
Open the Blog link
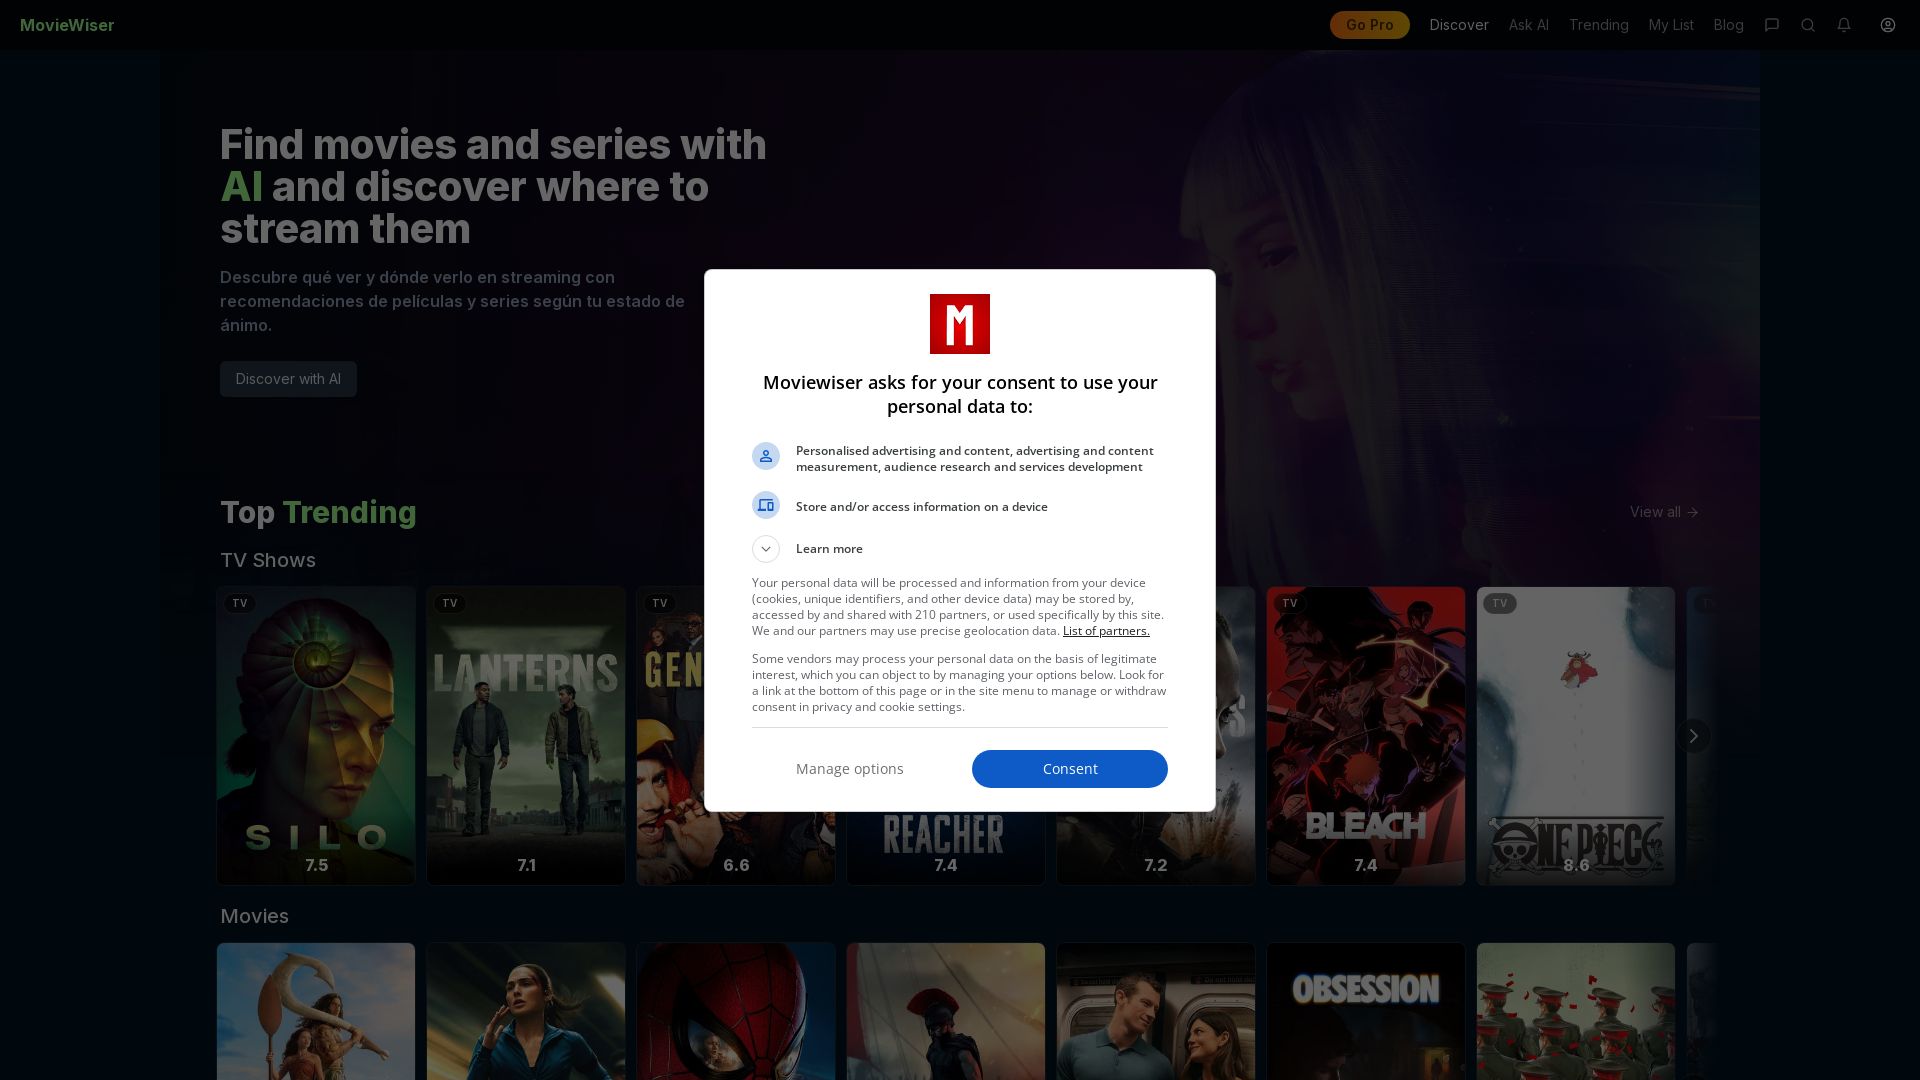[x=1729, y=25]
